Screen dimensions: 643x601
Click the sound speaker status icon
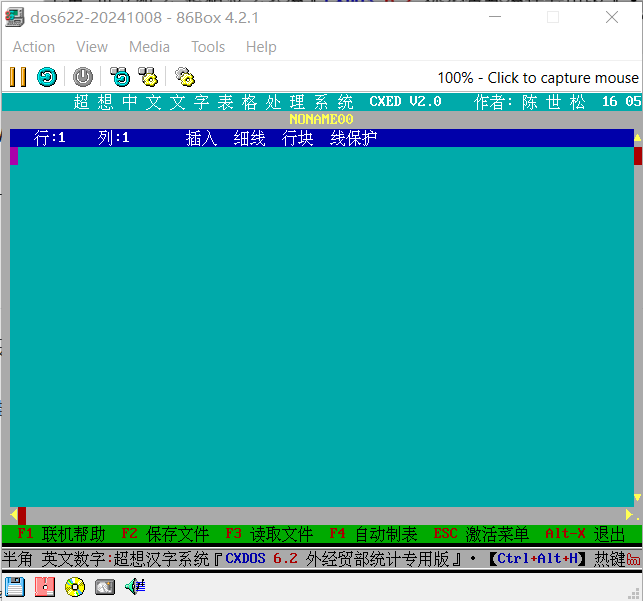[135, 587]
